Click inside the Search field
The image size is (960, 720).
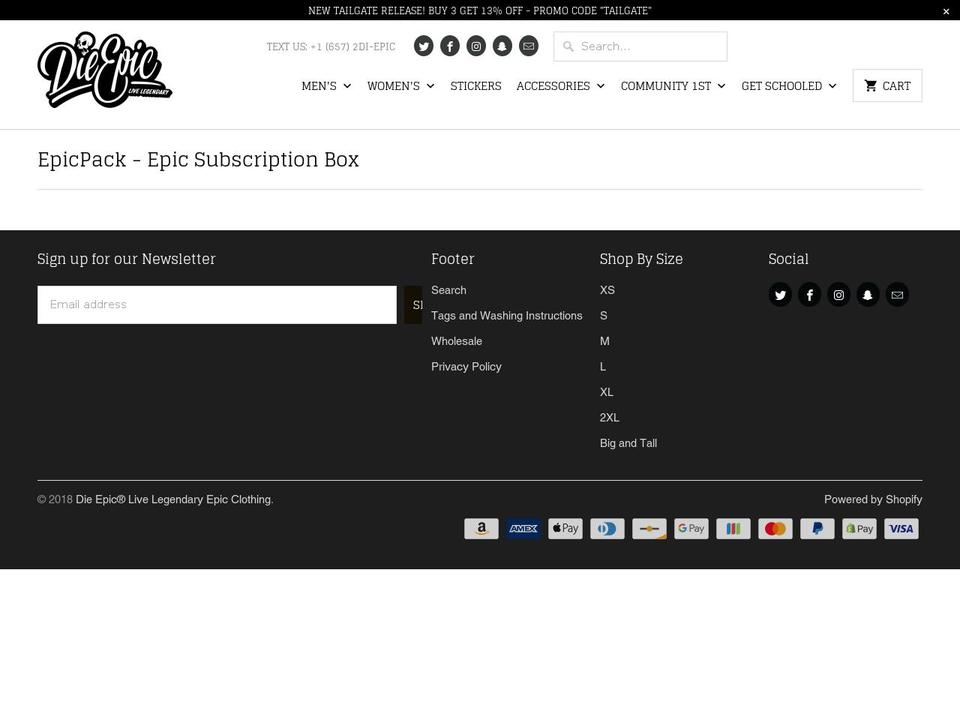click(x=640, y=47)
